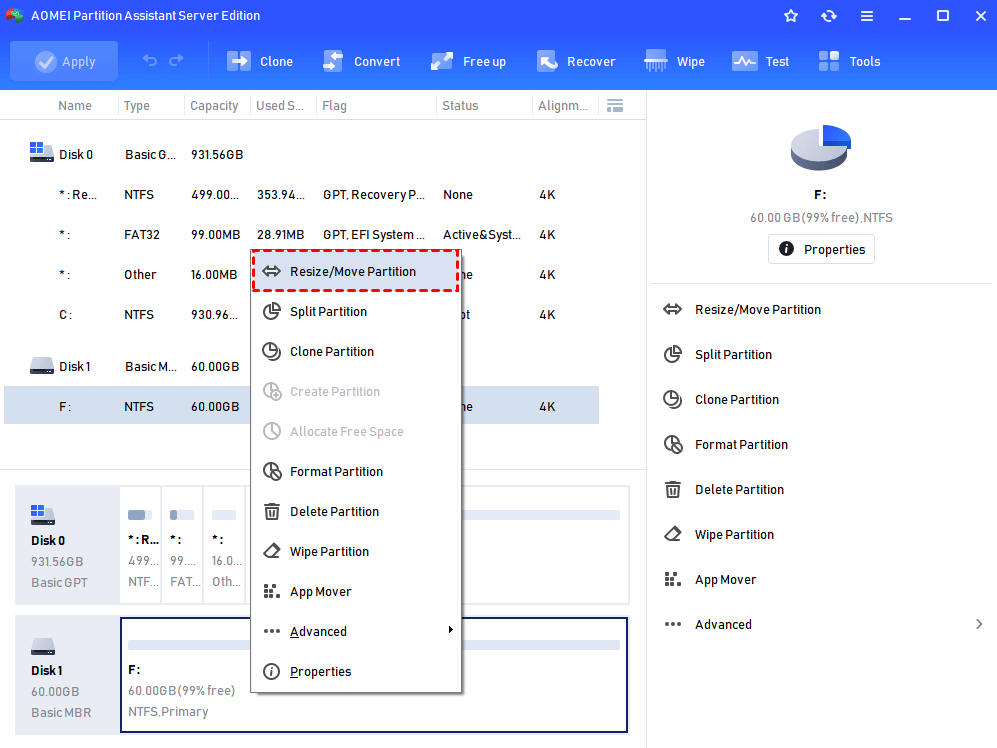Select the C: NTFS partition row
The height and width of the screenshot is (748, 997).
click(127, 315)
